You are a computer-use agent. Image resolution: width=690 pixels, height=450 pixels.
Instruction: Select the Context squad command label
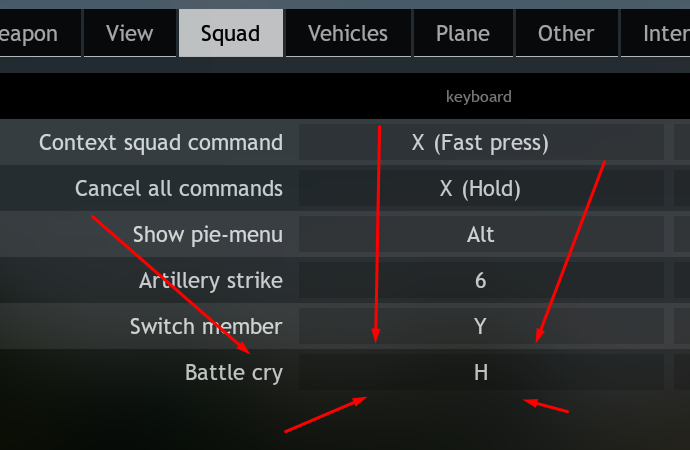click(x=161, y=143)
